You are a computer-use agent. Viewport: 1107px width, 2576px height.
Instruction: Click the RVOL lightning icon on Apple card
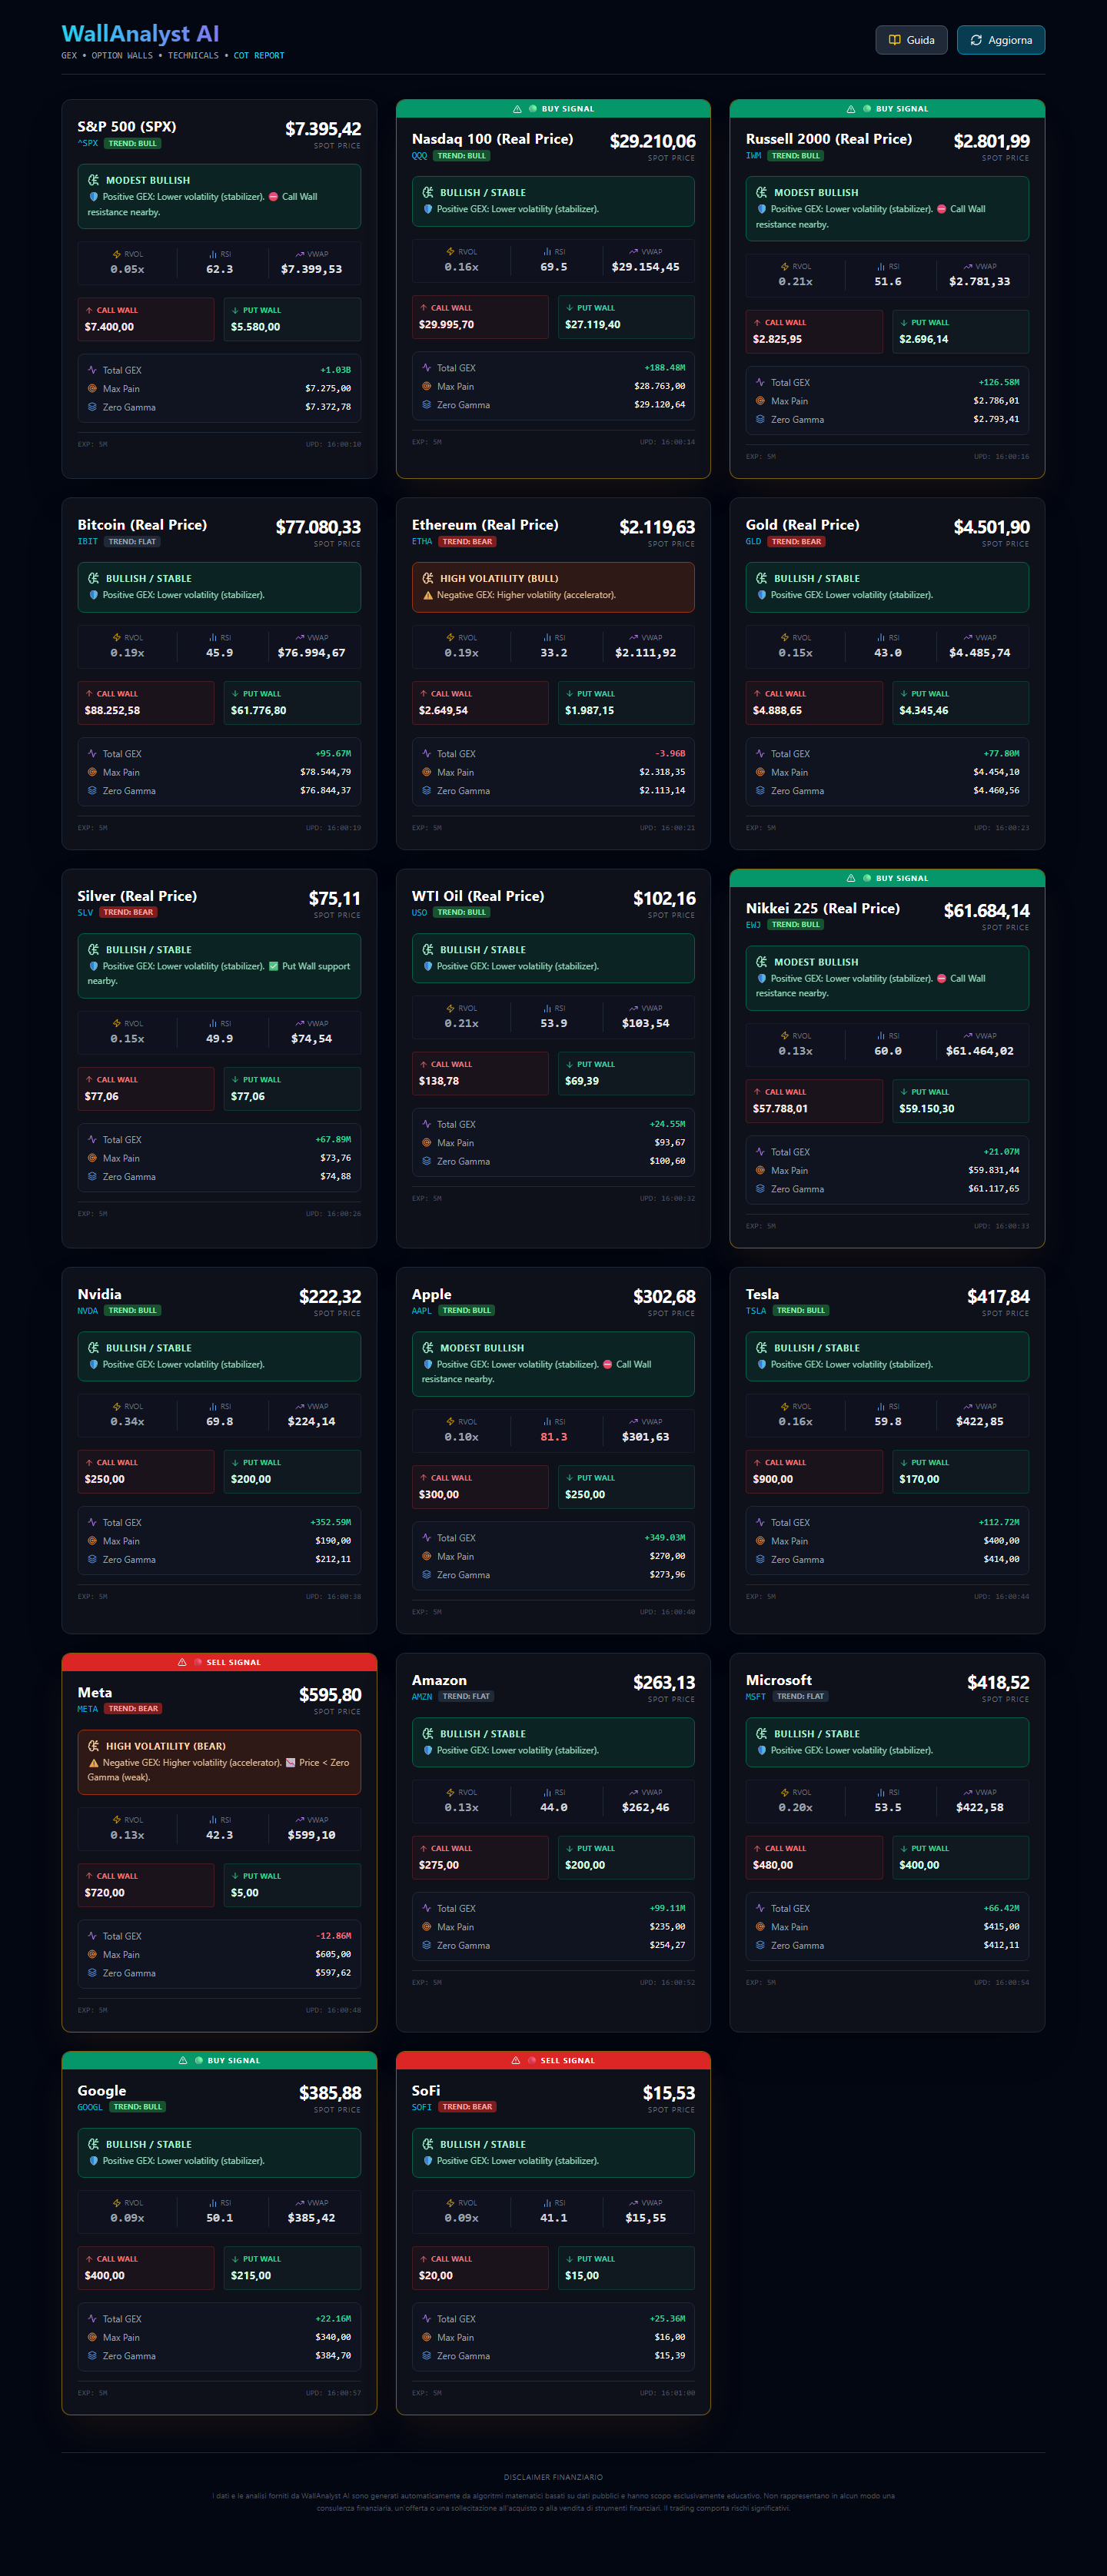tap(451, 1422)
